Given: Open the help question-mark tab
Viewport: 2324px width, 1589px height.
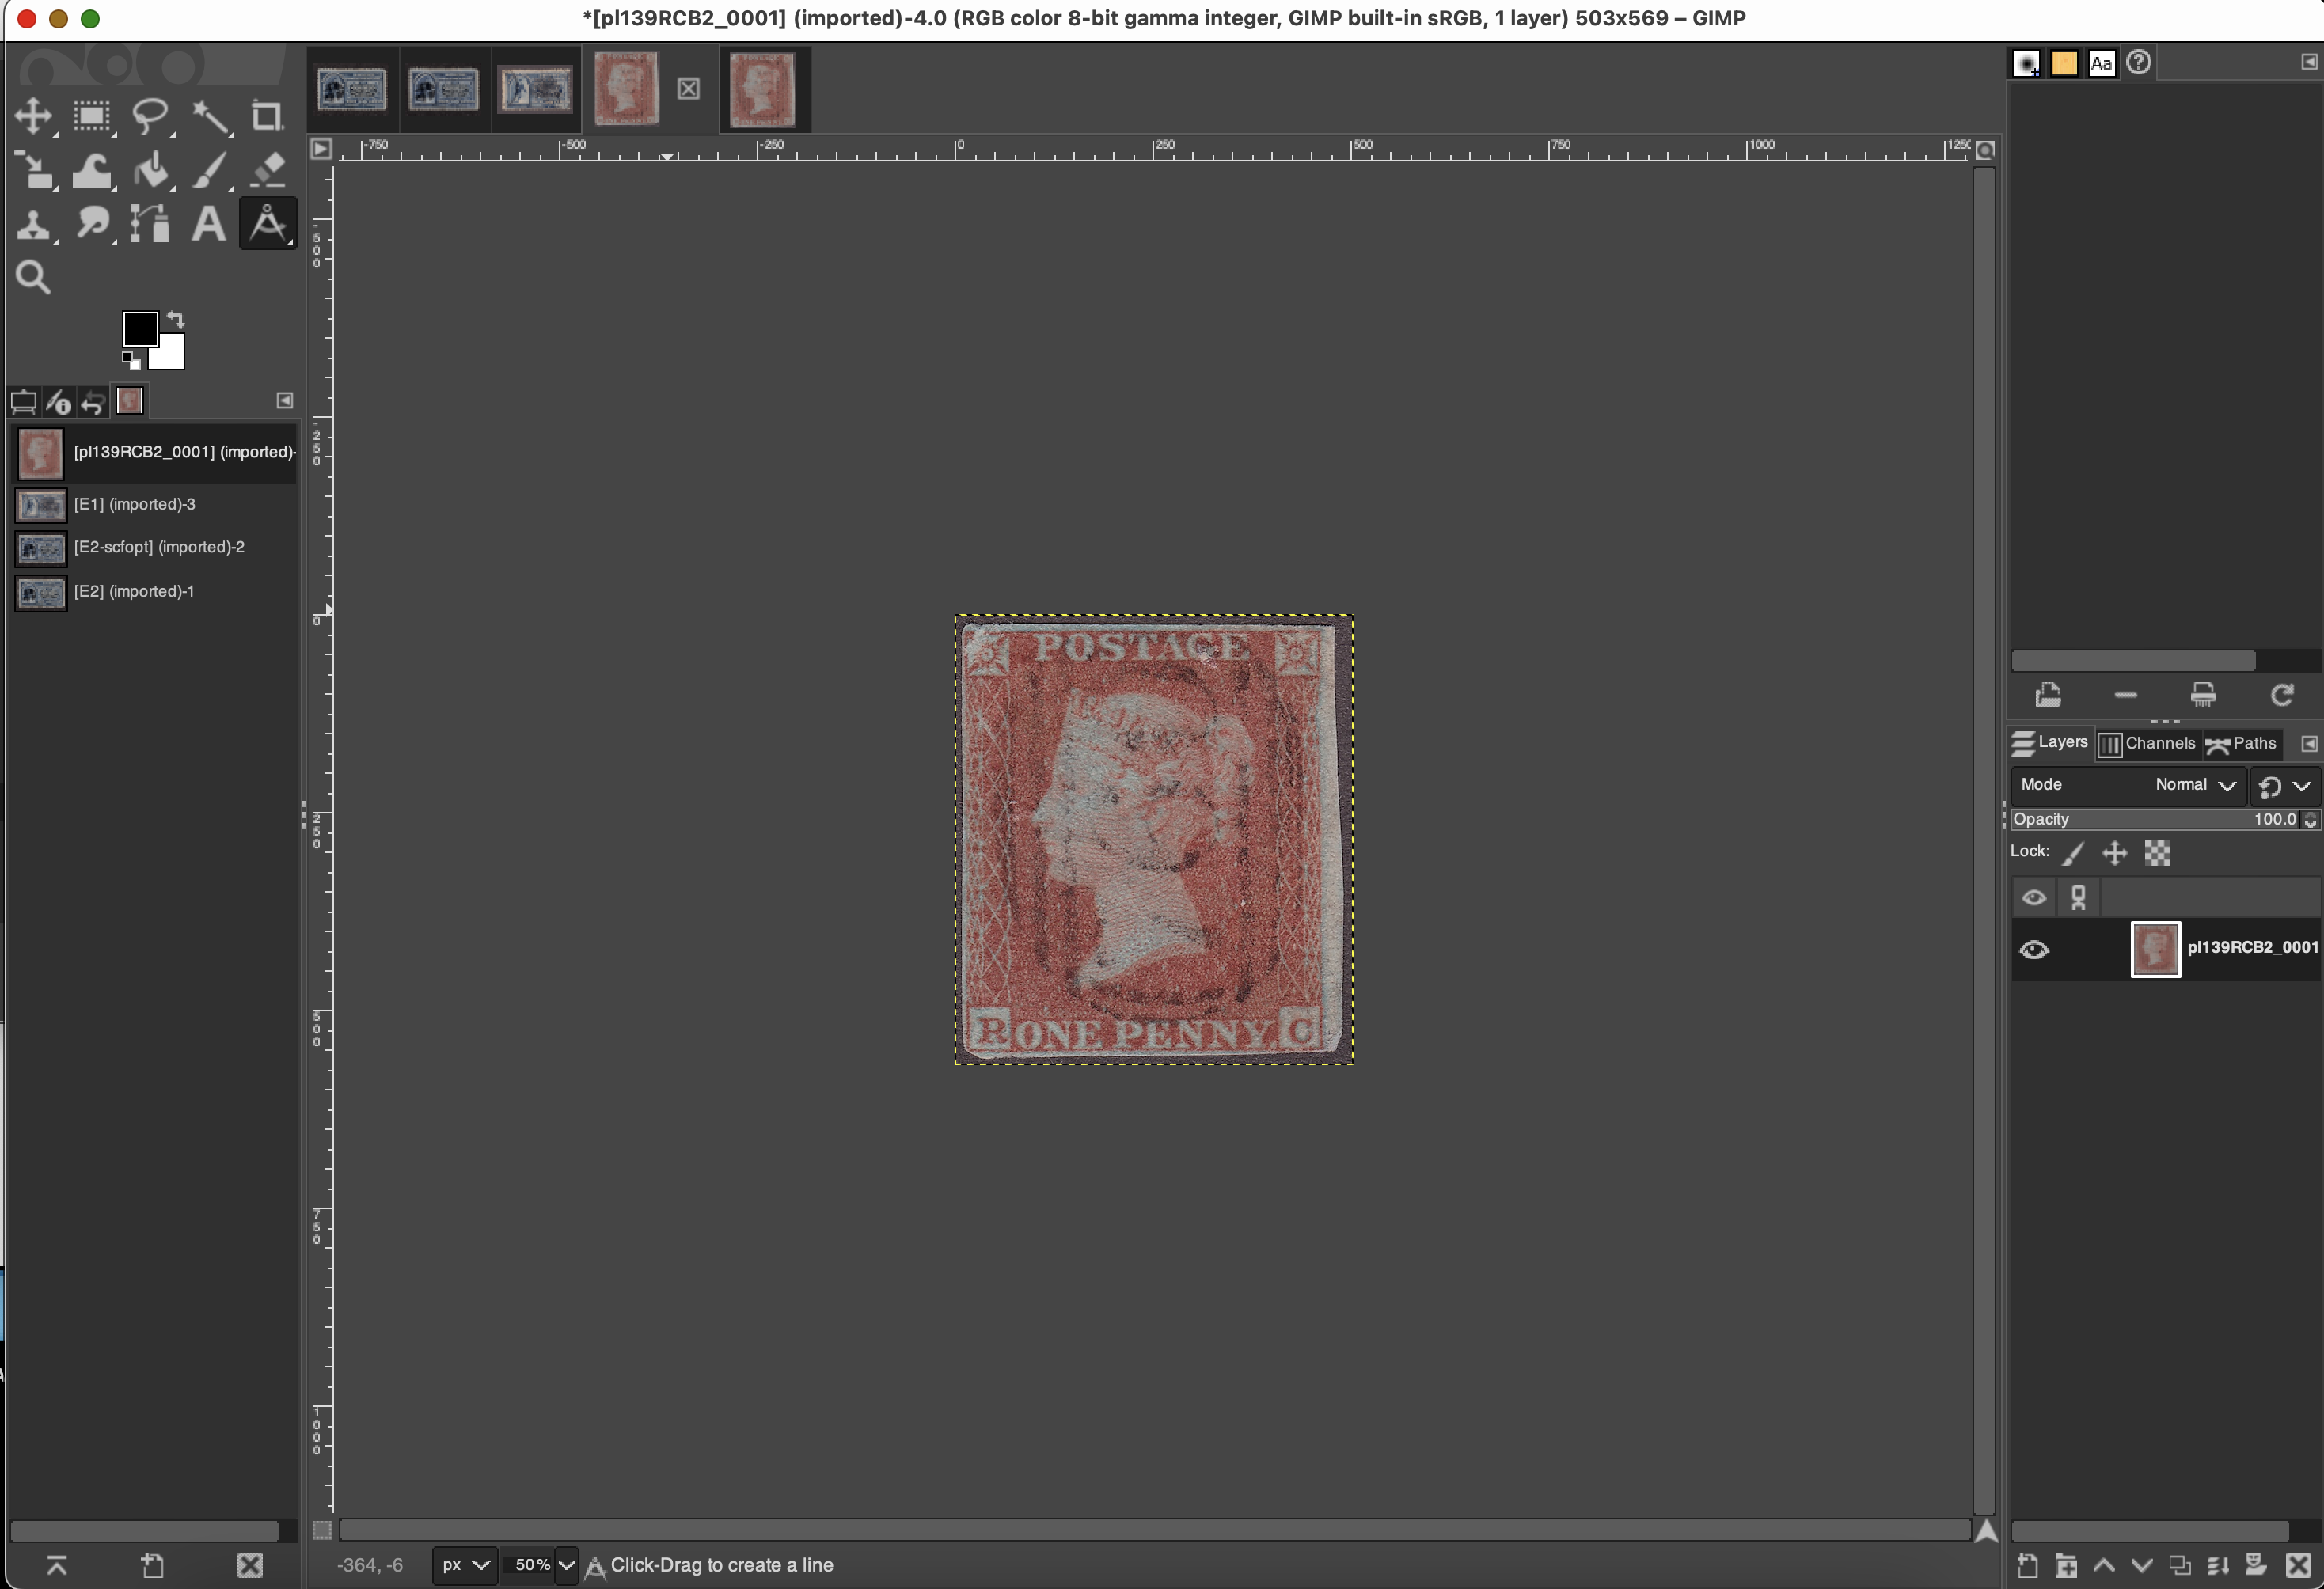Looking at the screenshot, I should (2139, 63).
